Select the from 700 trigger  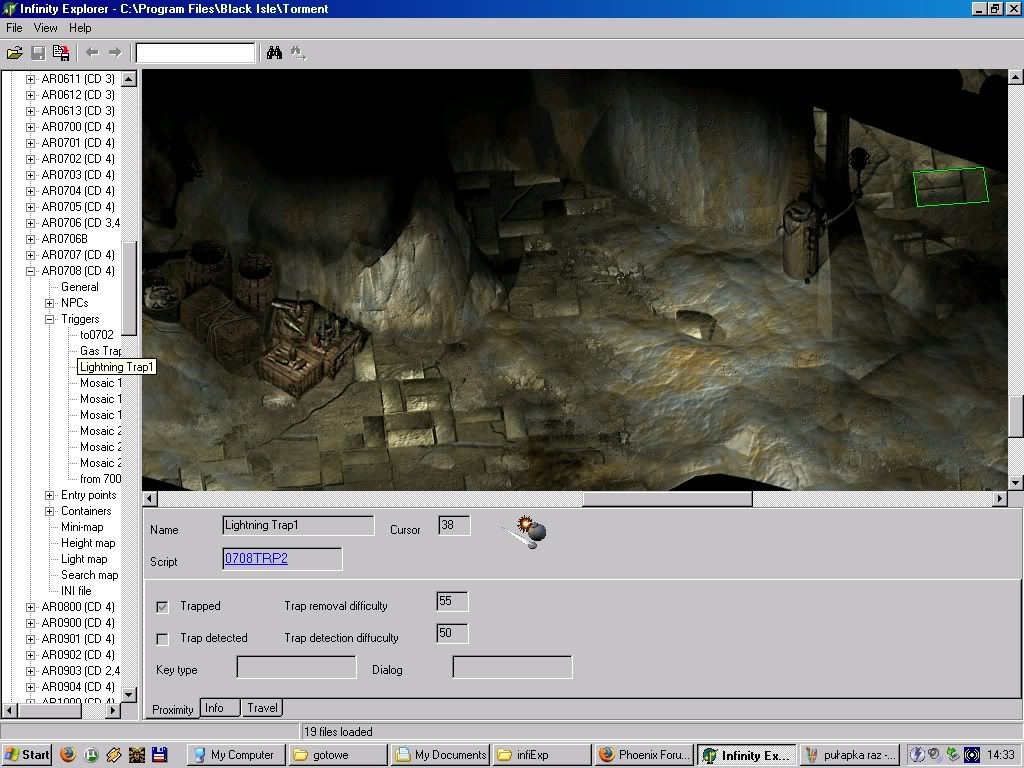(101, 479)
